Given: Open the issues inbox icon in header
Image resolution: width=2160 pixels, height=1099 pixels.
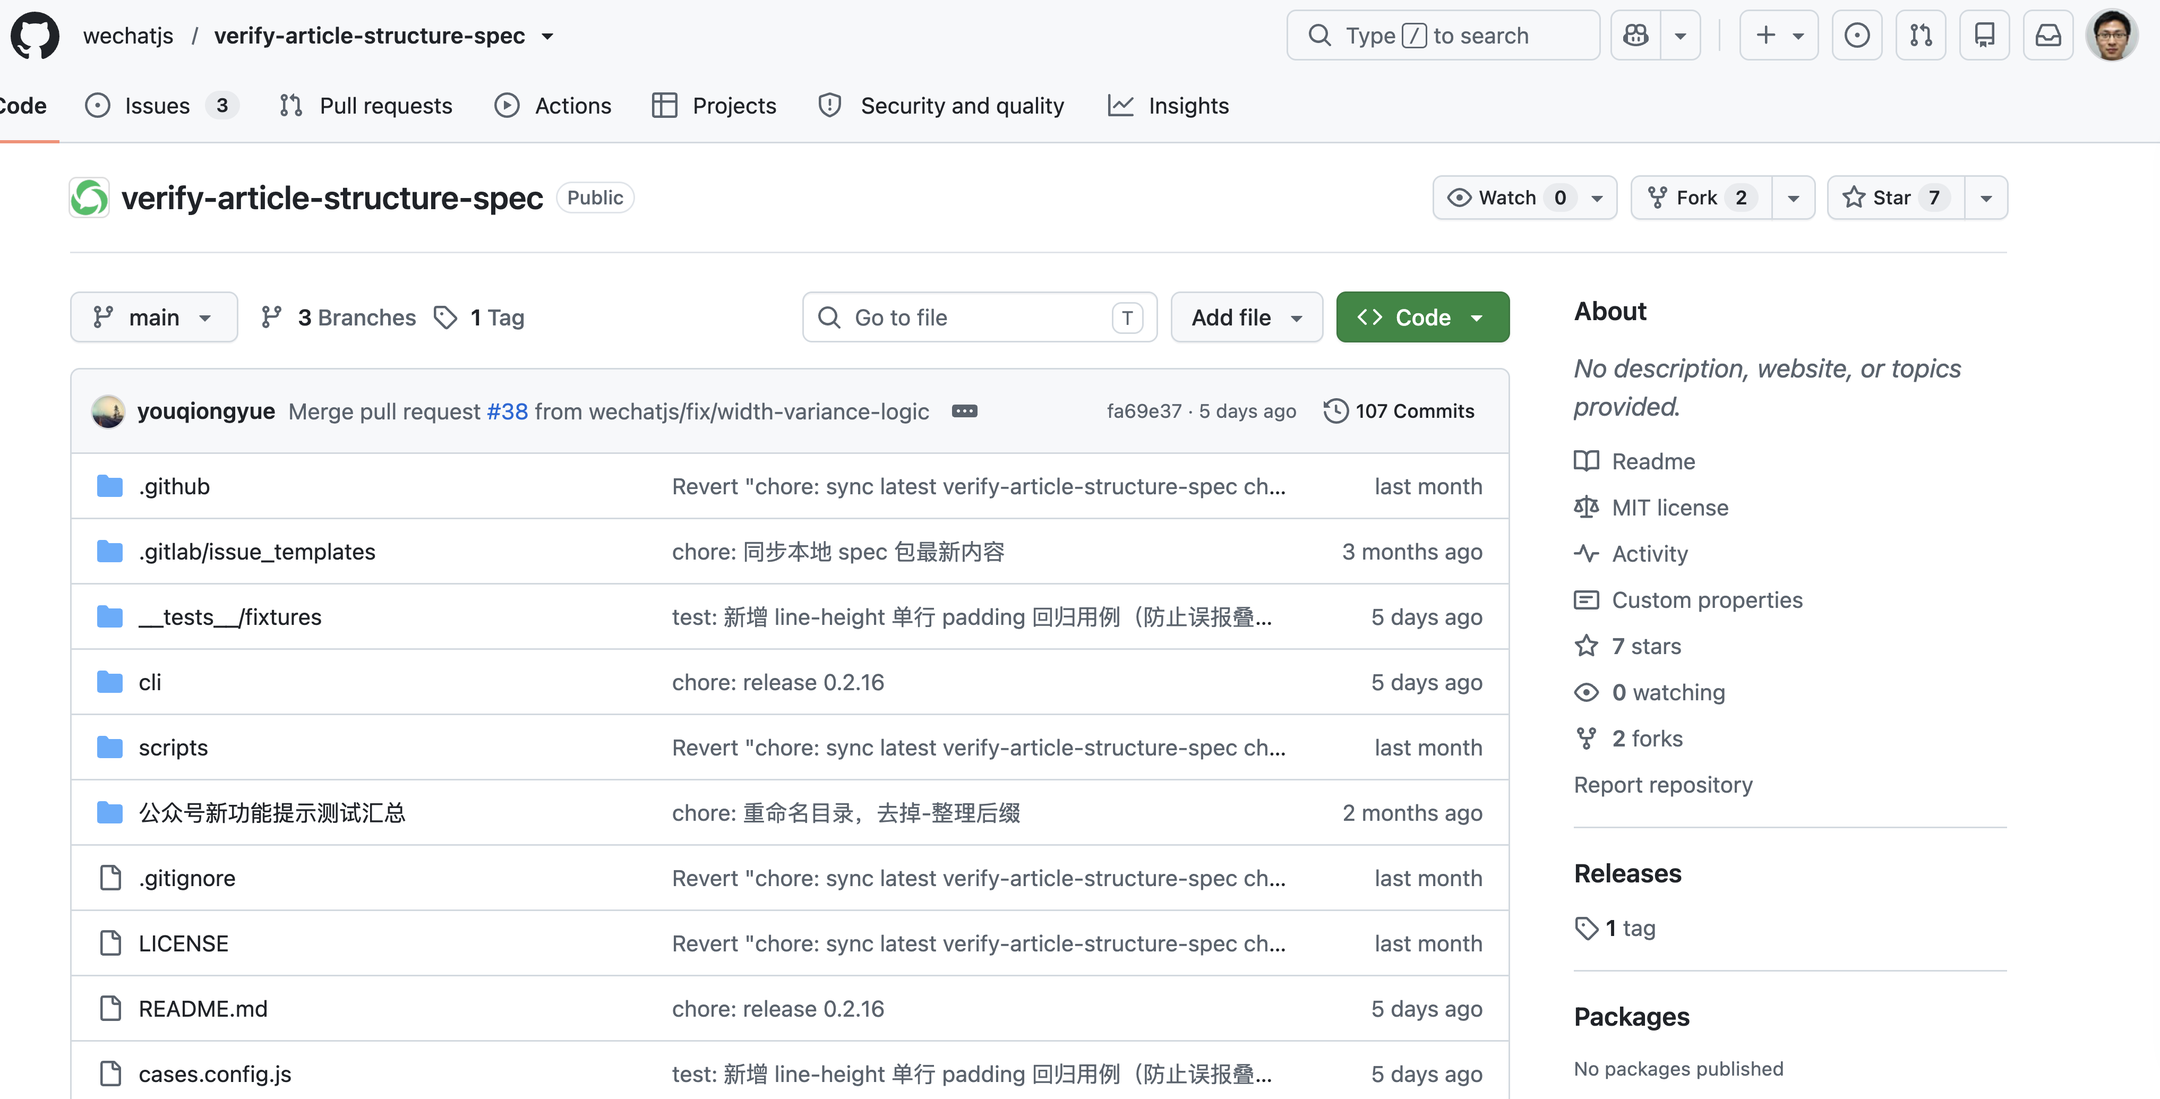Looking at the screenshot, I should (1857, 36).
